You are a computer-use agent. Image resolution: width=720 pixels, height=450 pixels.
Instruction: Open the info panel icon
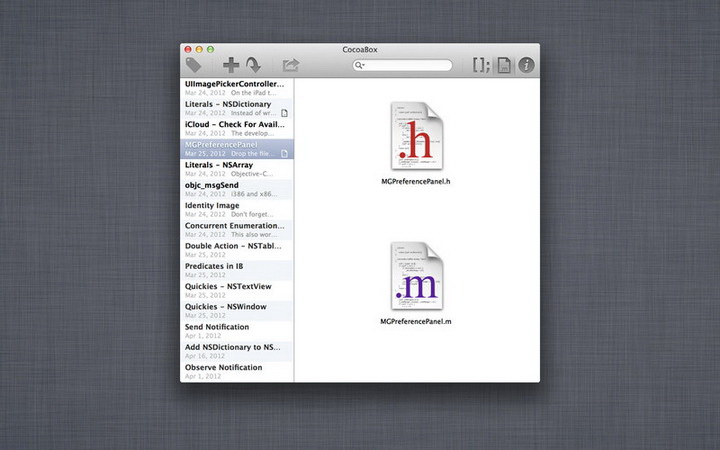point(526,65)
